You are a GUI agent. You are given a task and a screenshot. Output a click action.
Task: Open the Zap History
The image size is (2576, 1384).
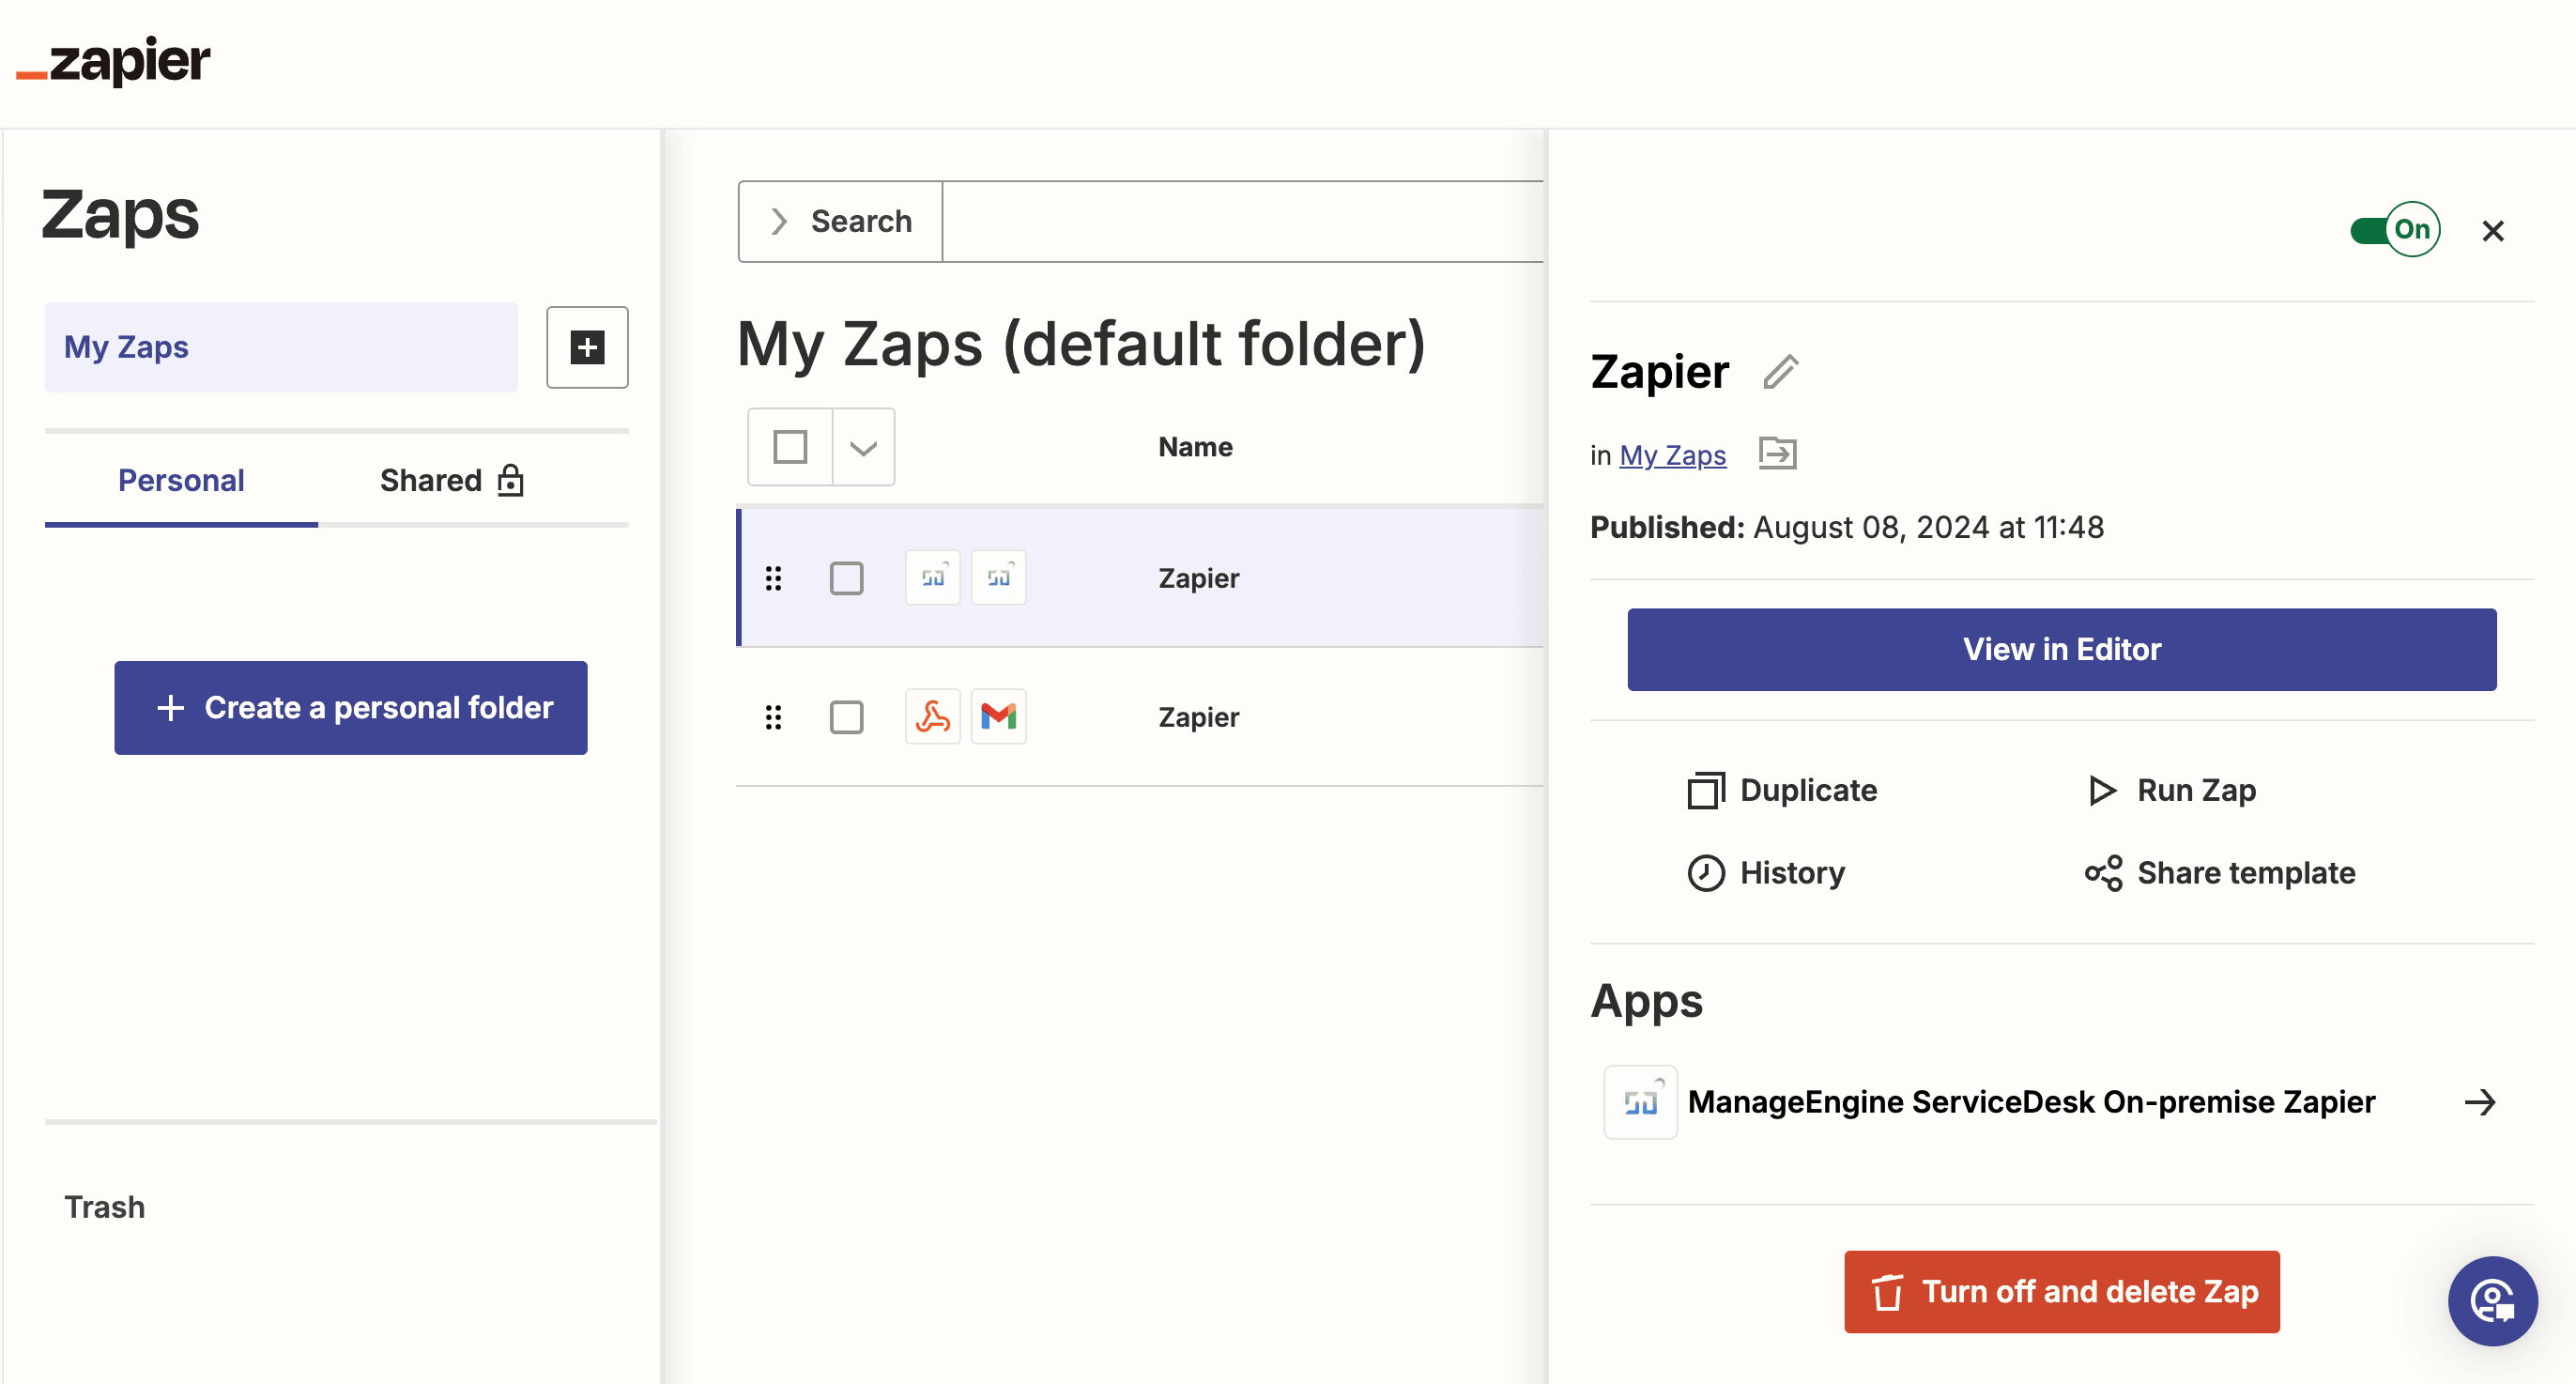click(x=1767, y=873)
